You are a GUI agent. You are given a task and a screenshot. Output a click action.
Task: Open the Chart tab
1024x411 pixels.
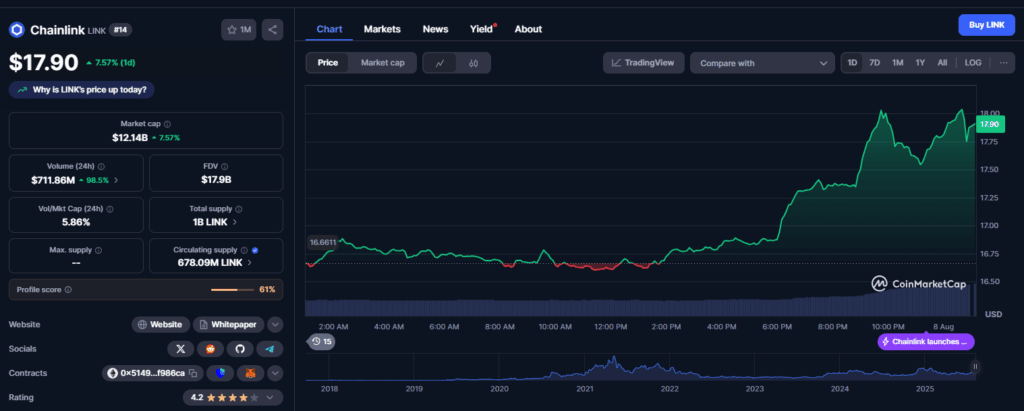tap(329, 29)
